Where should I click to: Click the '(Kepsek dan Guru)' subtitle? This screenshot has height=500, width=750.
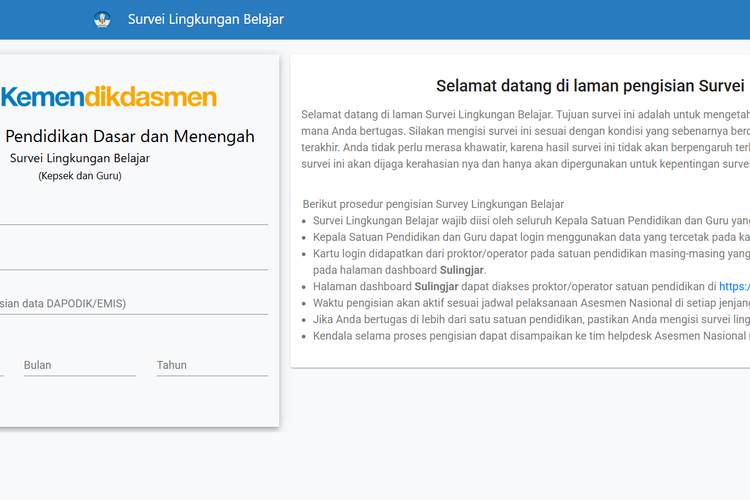[x=80, y=176]
